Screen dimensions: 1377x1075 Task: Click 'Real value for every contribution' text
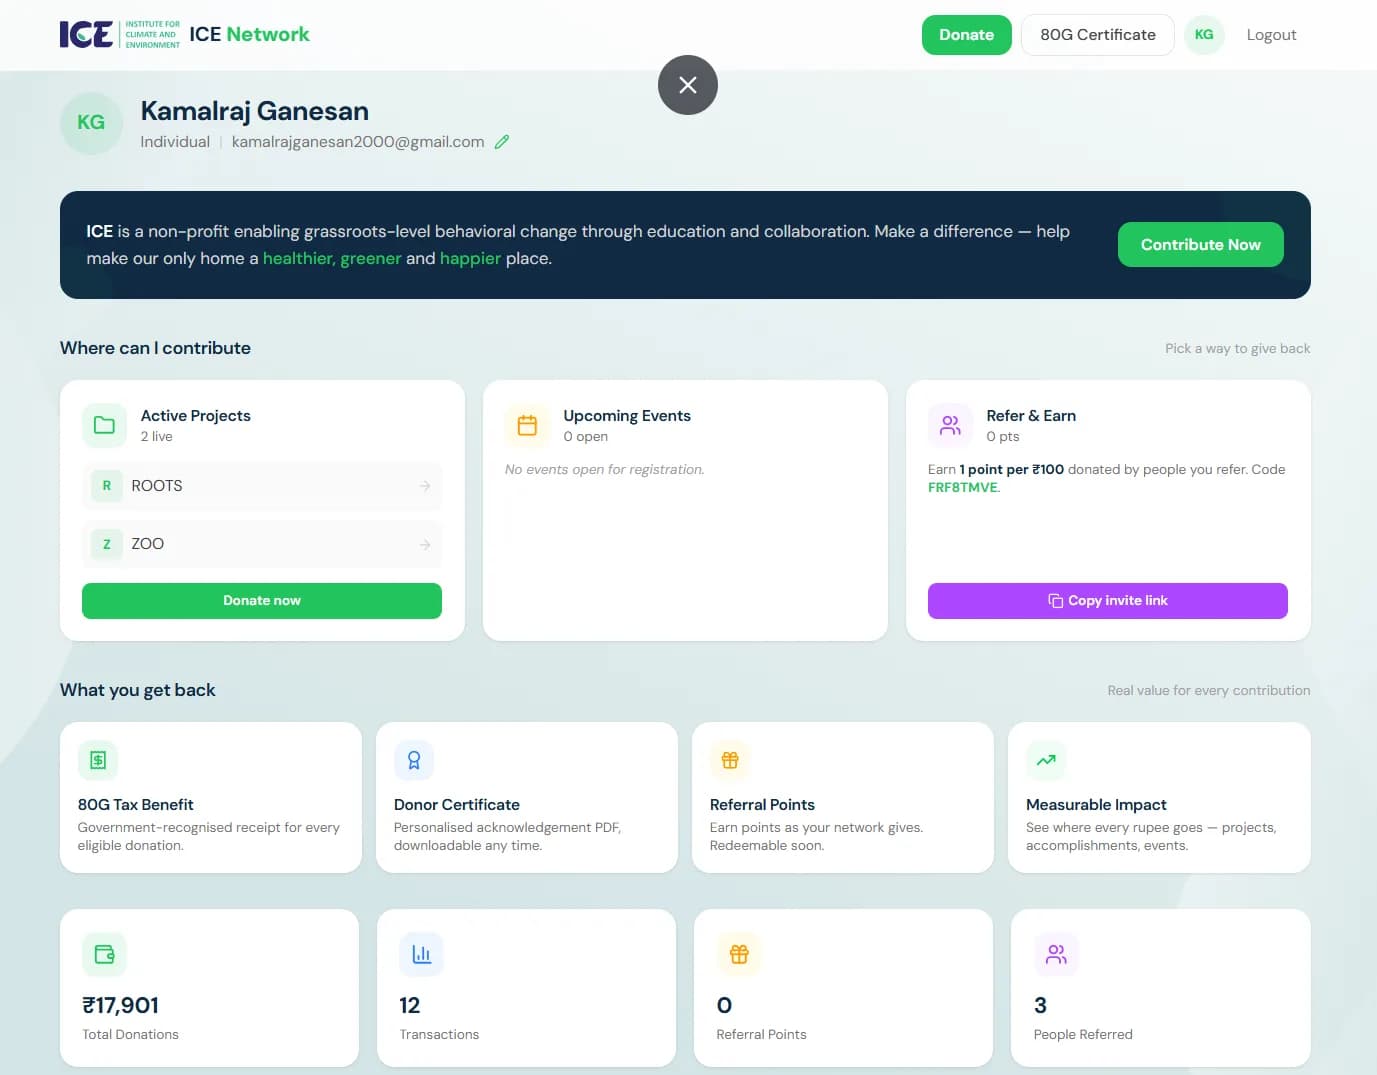1209,691
